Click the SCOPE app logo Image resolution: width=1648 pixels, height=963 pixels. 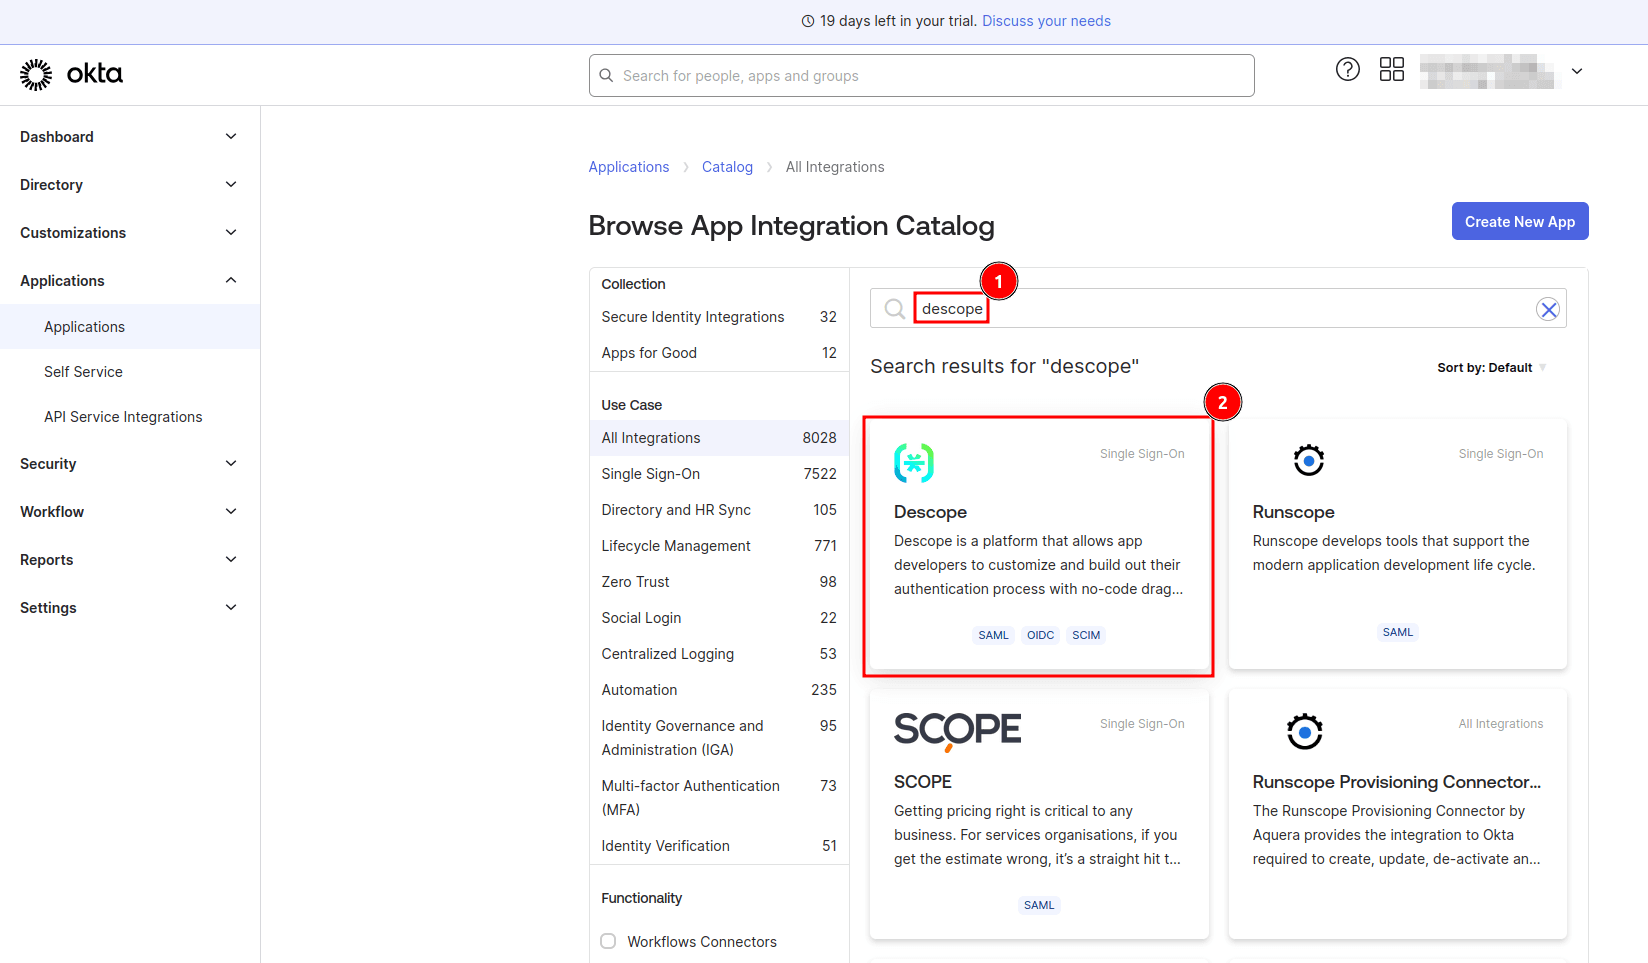(x=957, y=730)
